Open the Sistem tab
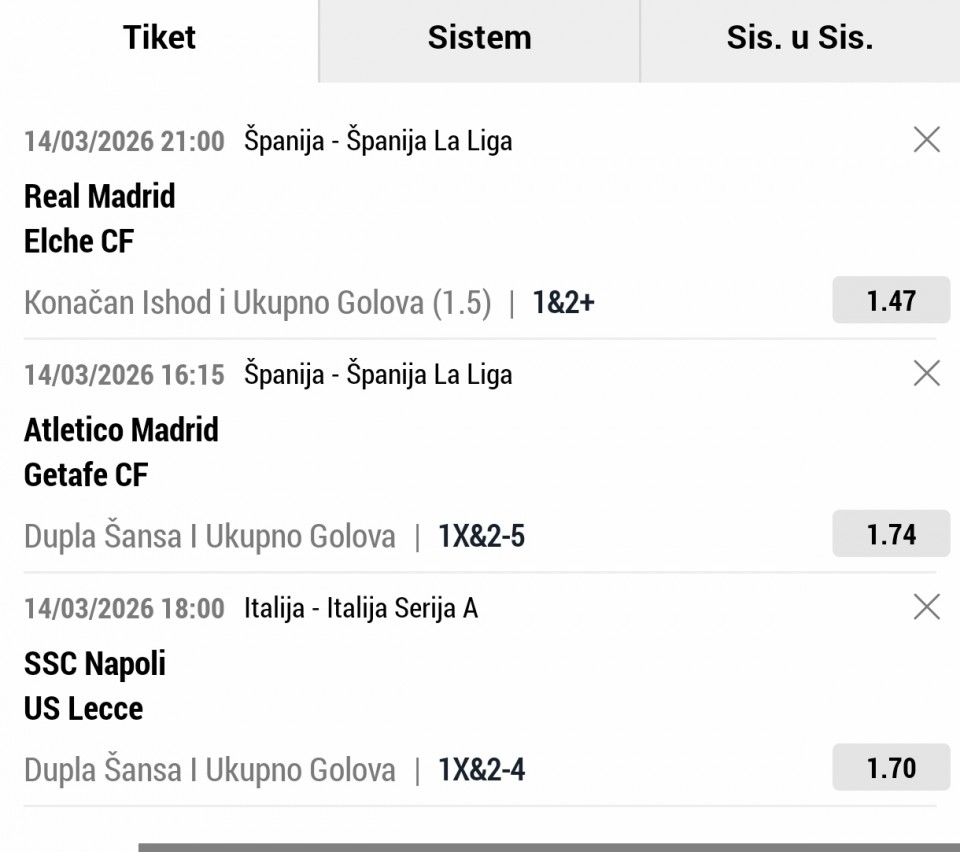 point(479,38)
